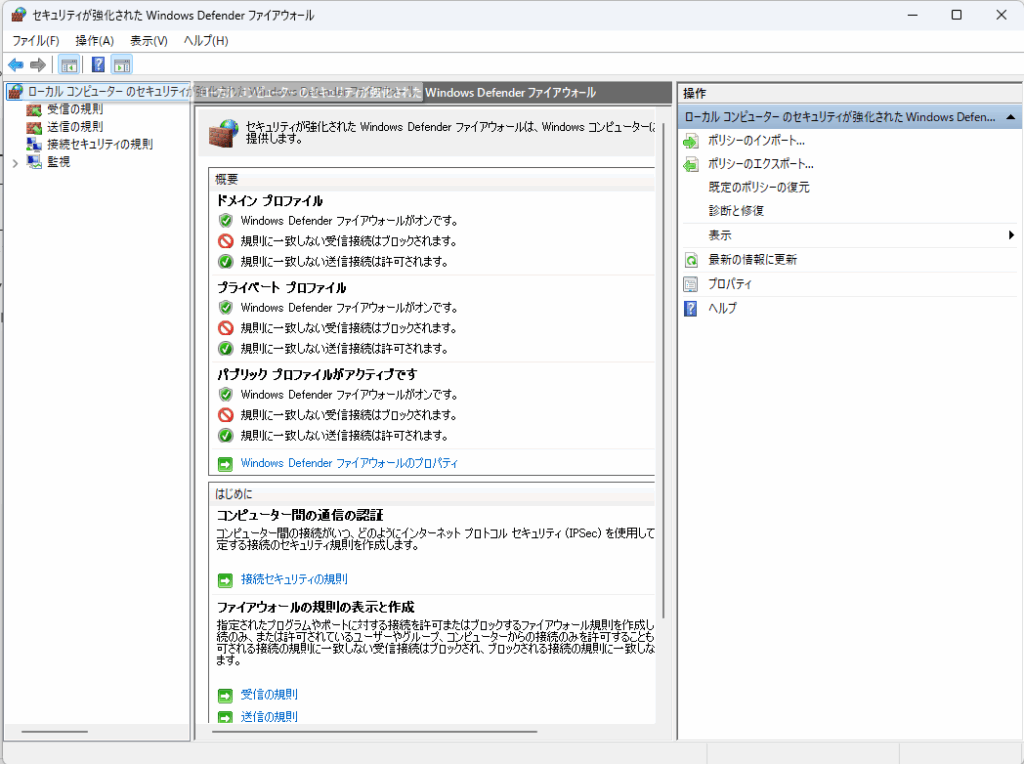
Task: Click the パブリック プロファイルがアクティブです heading
Action: pos(317,374)
